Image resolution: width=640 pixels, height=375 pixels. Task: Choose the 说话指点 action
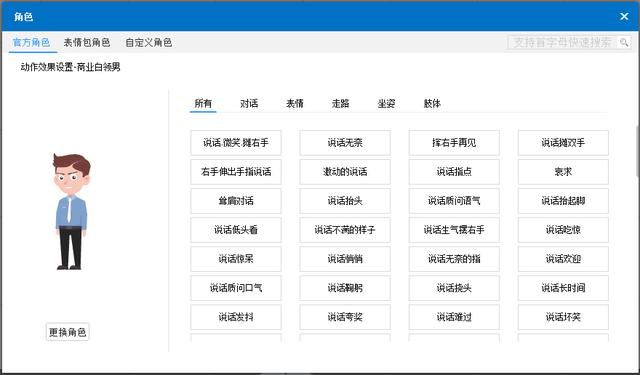(454, 172)
